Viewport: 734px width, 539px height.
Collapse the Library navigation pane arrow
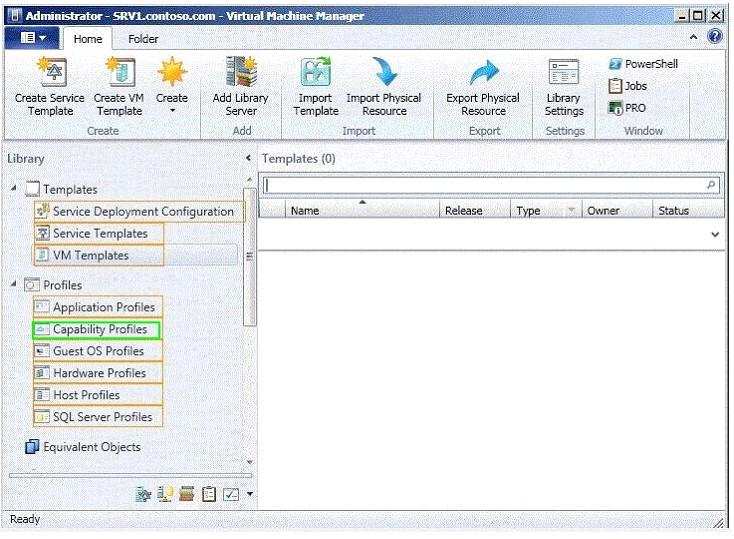pos(249,158)
